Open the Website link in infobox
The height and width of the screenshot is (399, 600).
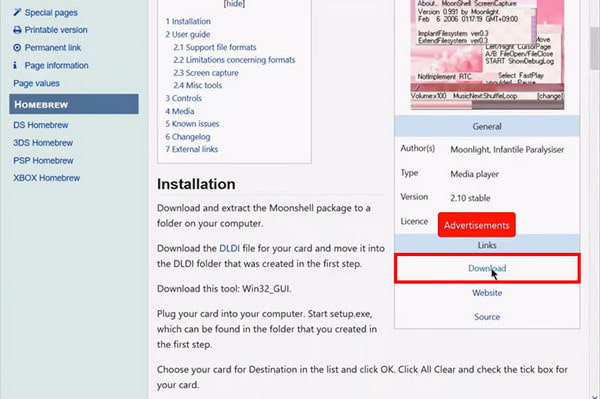487,293
